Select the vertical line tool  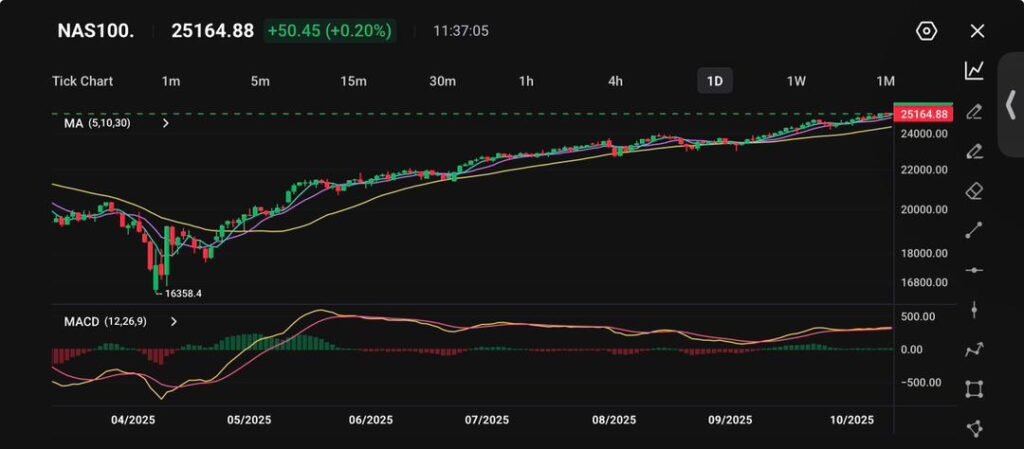coord(974,310)
